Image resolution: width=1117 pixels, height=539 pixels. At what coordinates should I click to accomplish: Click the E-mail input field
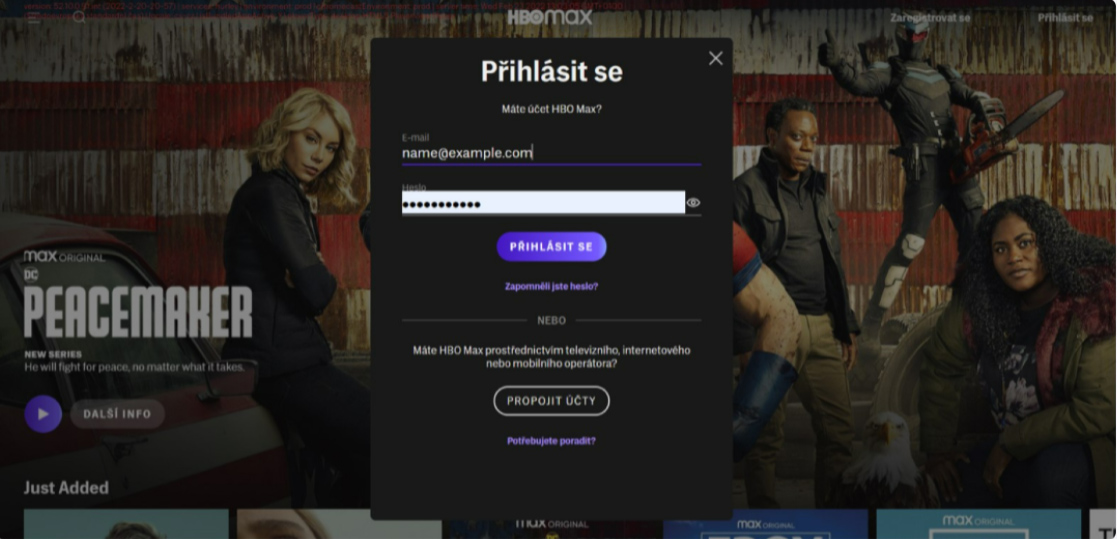tap(551, 153)
